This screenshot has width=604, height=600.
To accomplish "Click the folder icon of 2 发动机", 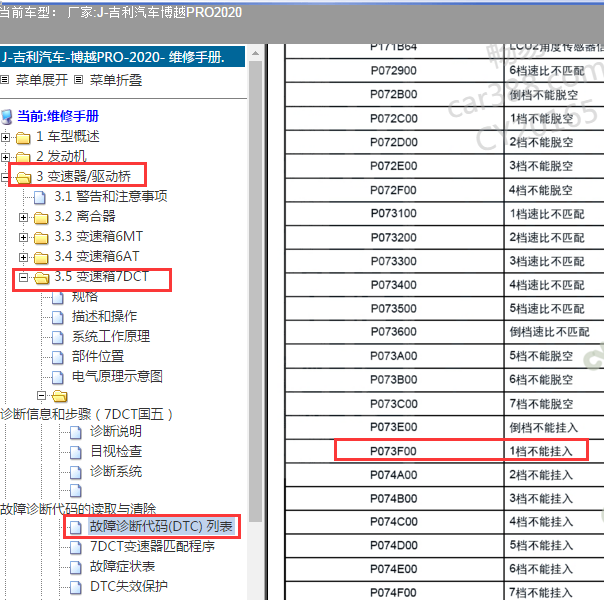I will point(23,157).
